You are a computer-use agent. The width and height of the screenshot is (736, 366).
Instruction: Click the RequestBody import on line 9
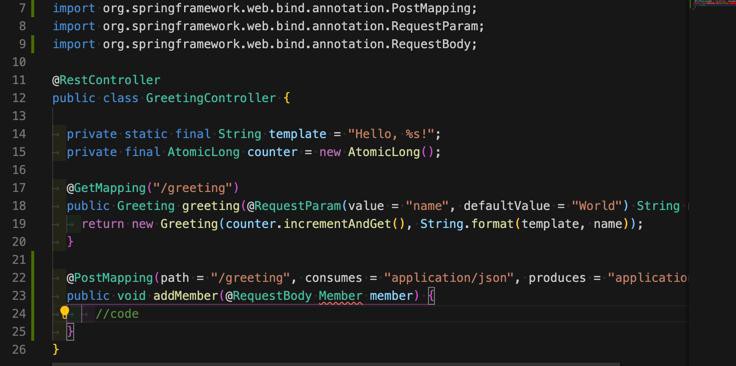(x=265, y=44)
